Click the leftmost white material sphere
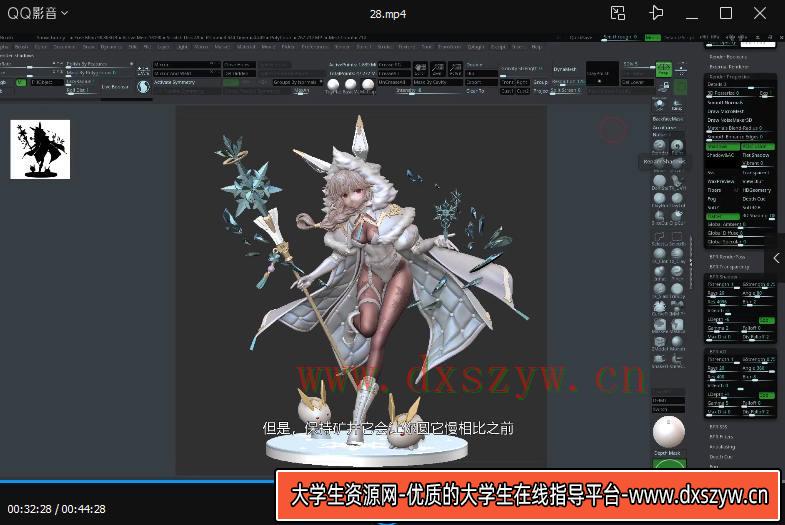Screen dimensions: 785x525 click(333, 84)
